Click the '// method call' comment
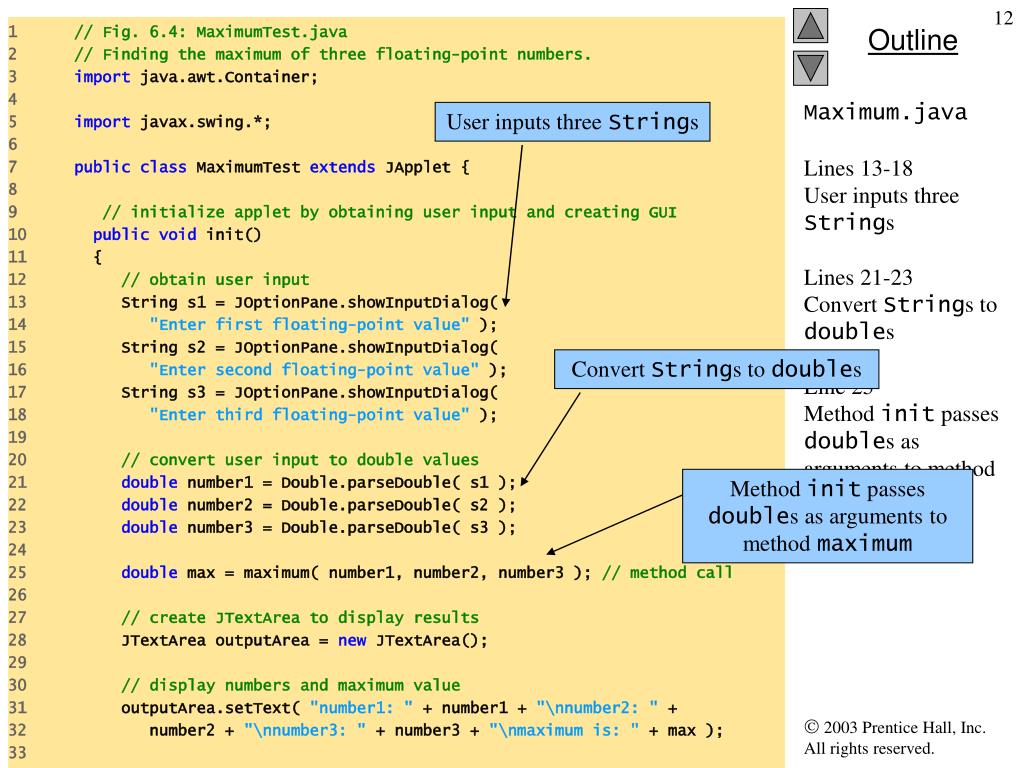Screen dimensions: 1024x768 [667, 573]
